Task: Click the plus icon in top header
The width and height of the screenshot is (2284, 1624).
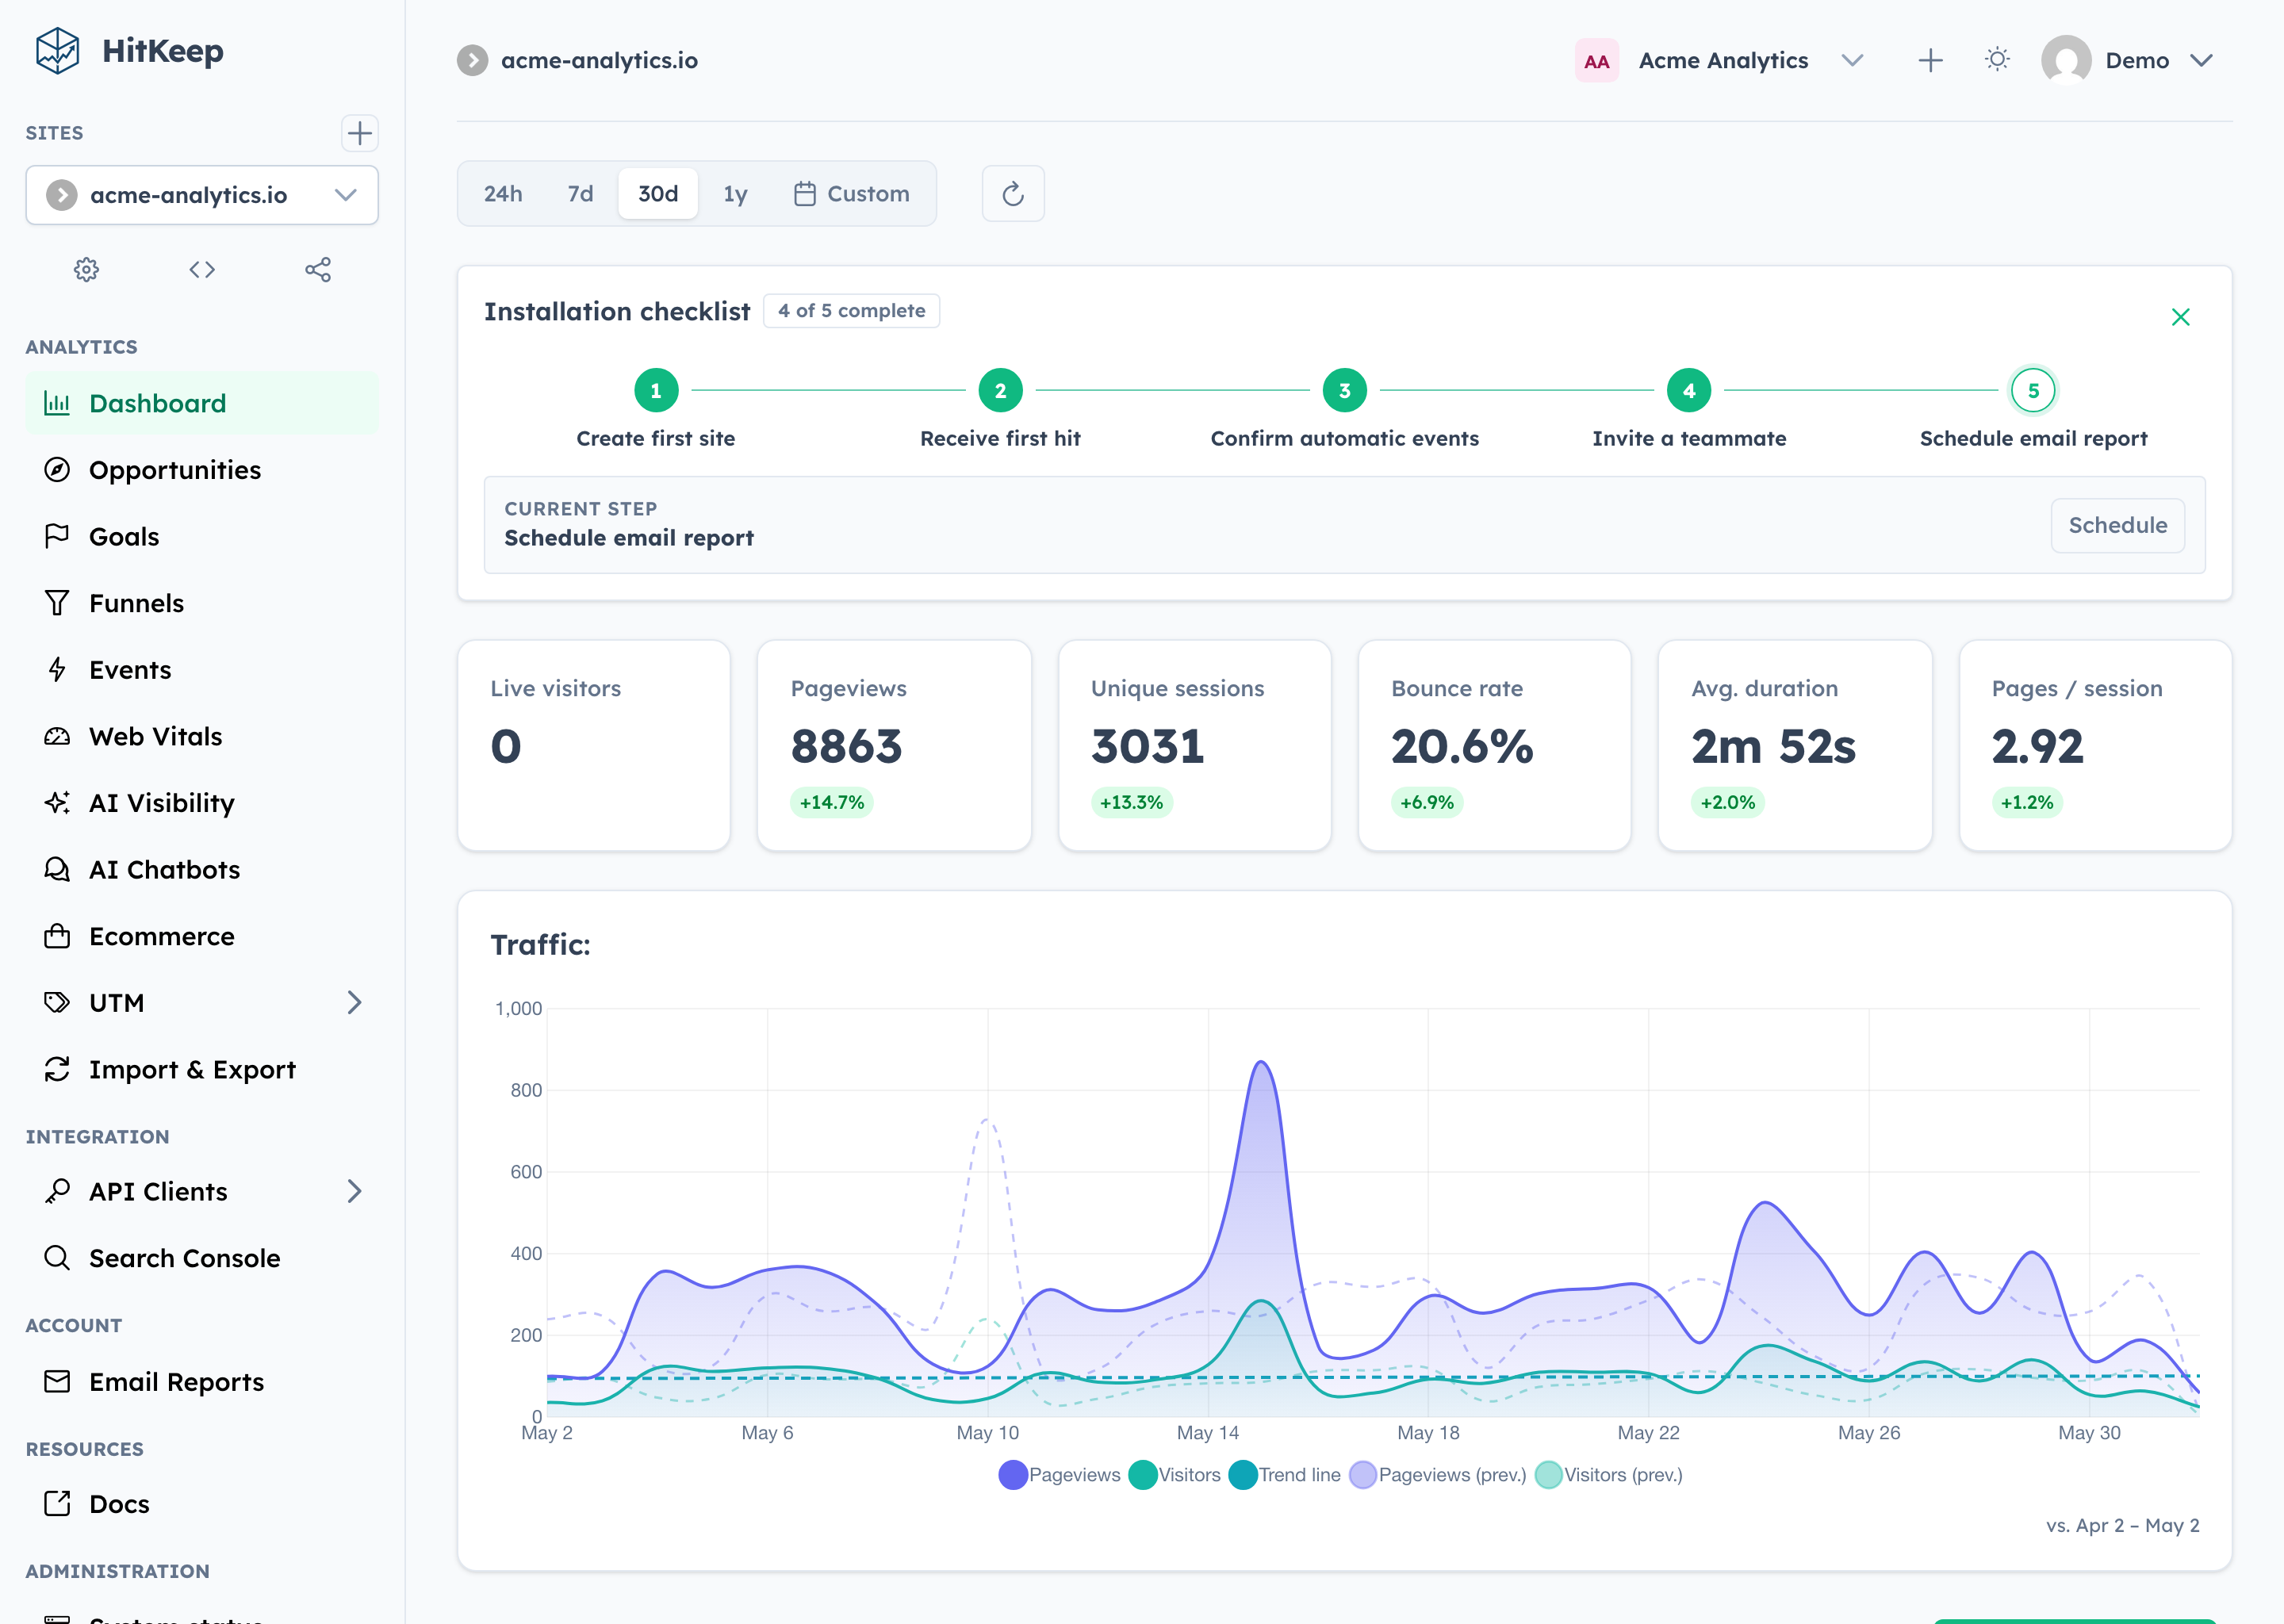Action: (x=1931, y=60)
